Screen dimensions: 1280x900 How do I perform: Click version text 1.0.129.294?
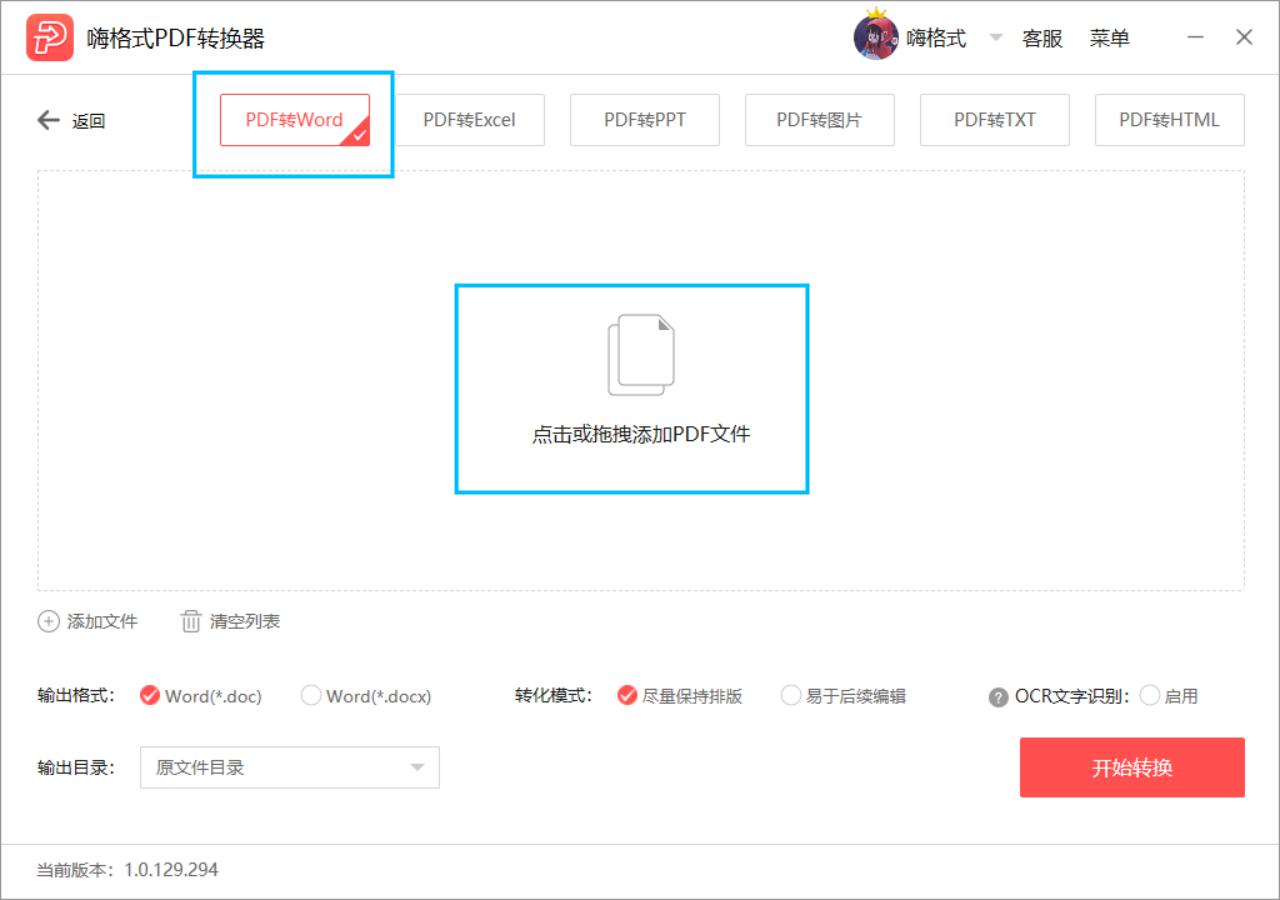click(x=171, y=869)
